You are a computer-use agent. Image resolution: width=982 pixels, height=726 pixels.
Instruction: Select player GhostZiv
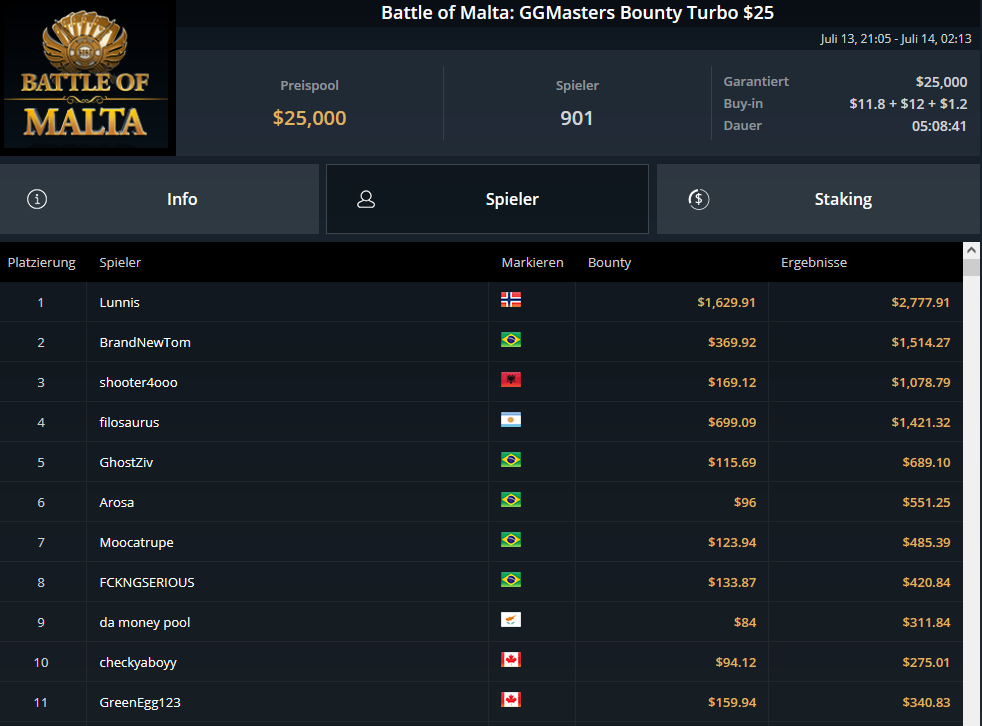(x=126, y=463)
